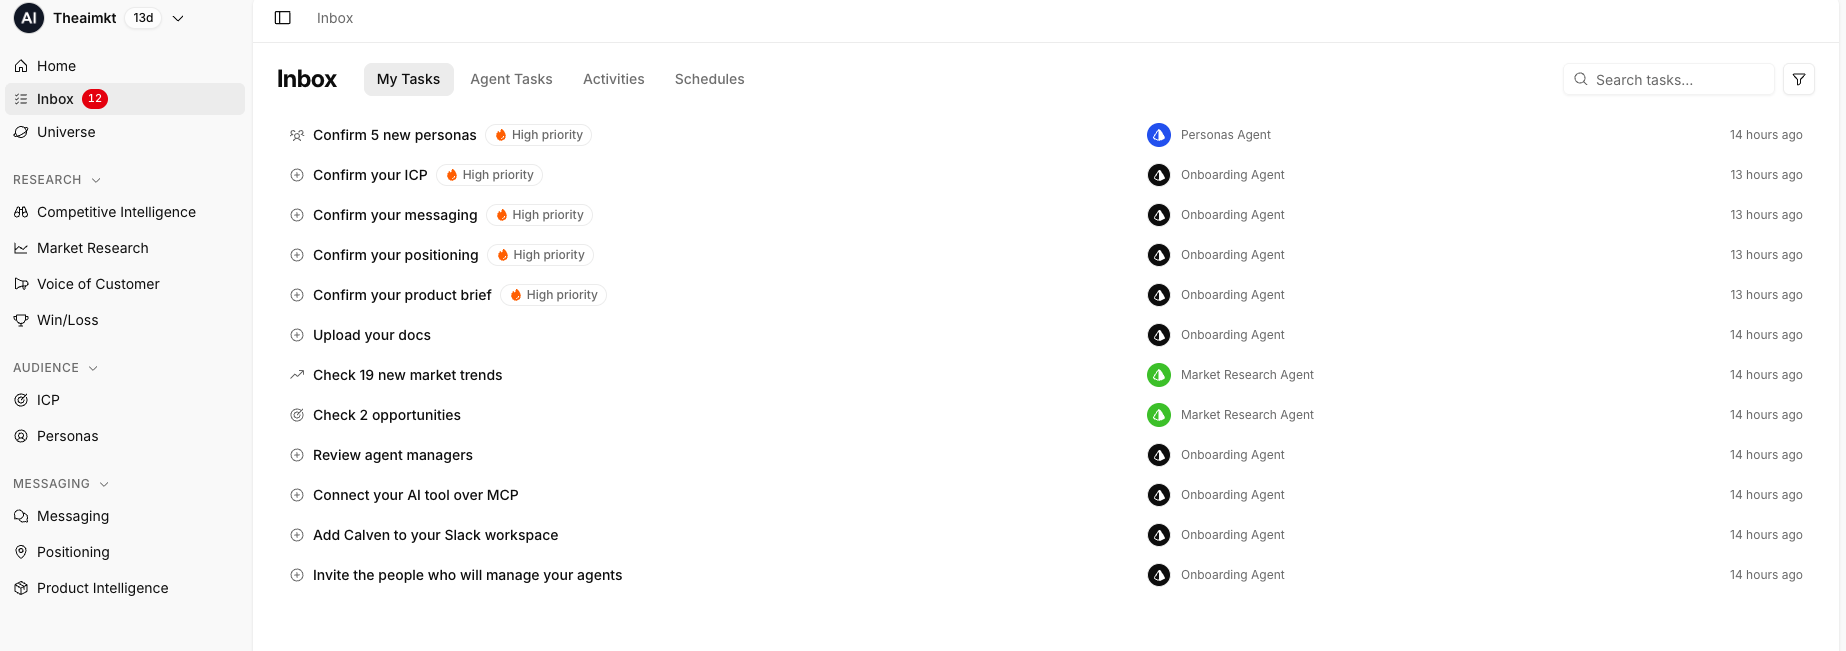Switch to the My Tasks tab
1846x651 pixels.
(x=408, y=79)
